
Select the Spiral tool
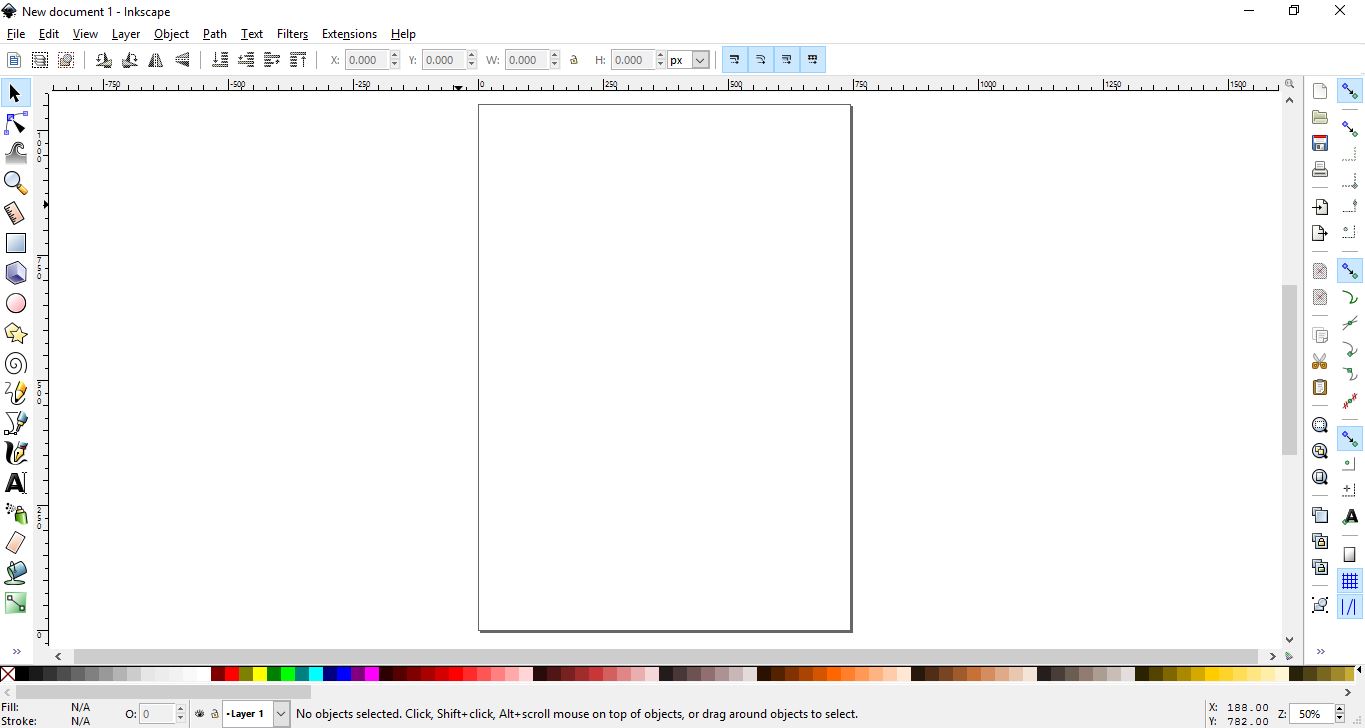coord(16,362)
